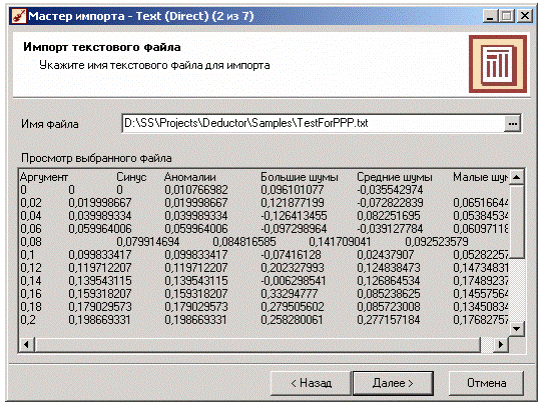Click the Имя файла label
Viewport: 543px width, 403px height.
(50, 124)
